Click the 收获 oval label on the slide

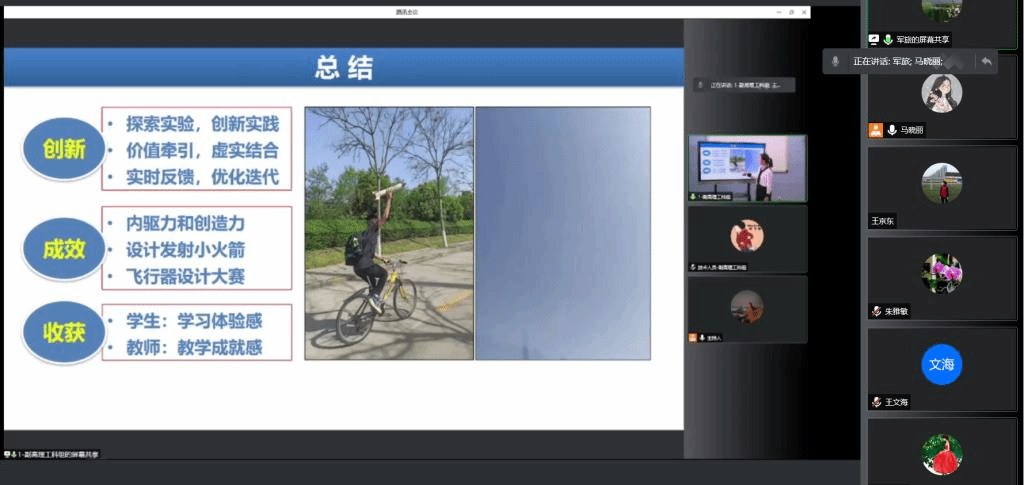(x=63, y=333)
